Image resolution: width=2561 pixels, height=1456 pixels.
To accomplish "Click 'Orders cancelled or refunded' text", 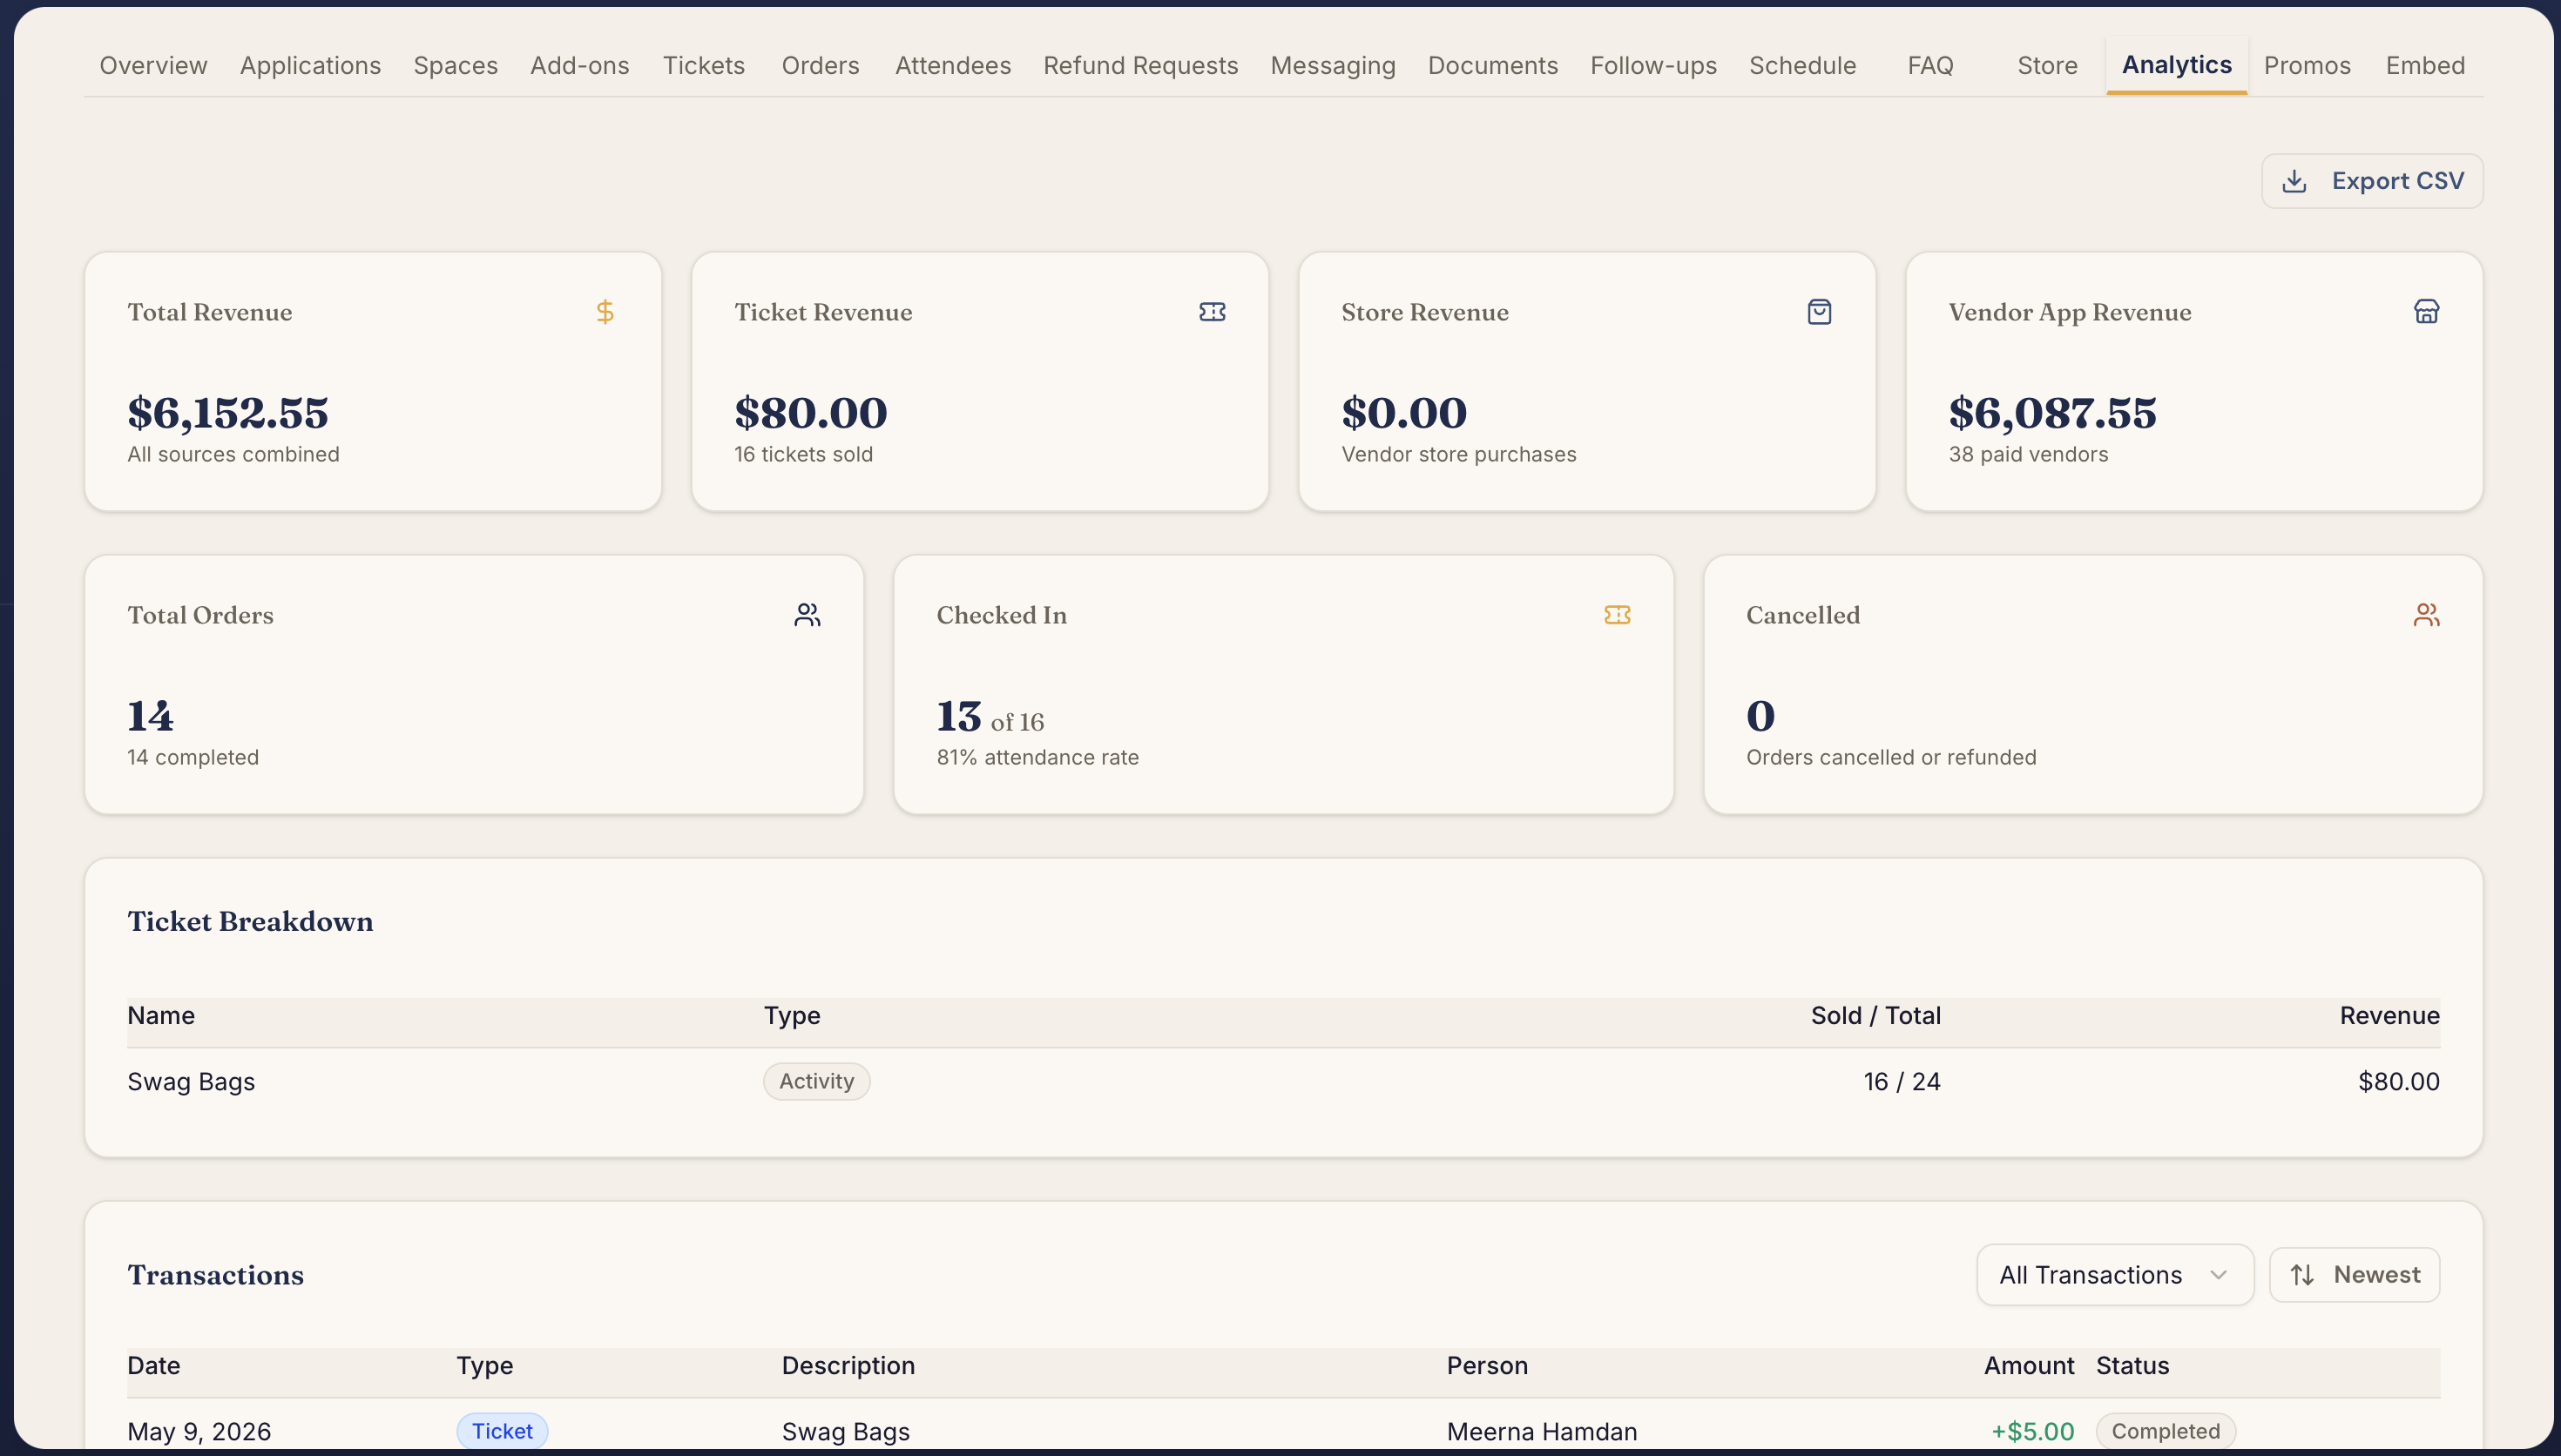I will point(1891,758).
